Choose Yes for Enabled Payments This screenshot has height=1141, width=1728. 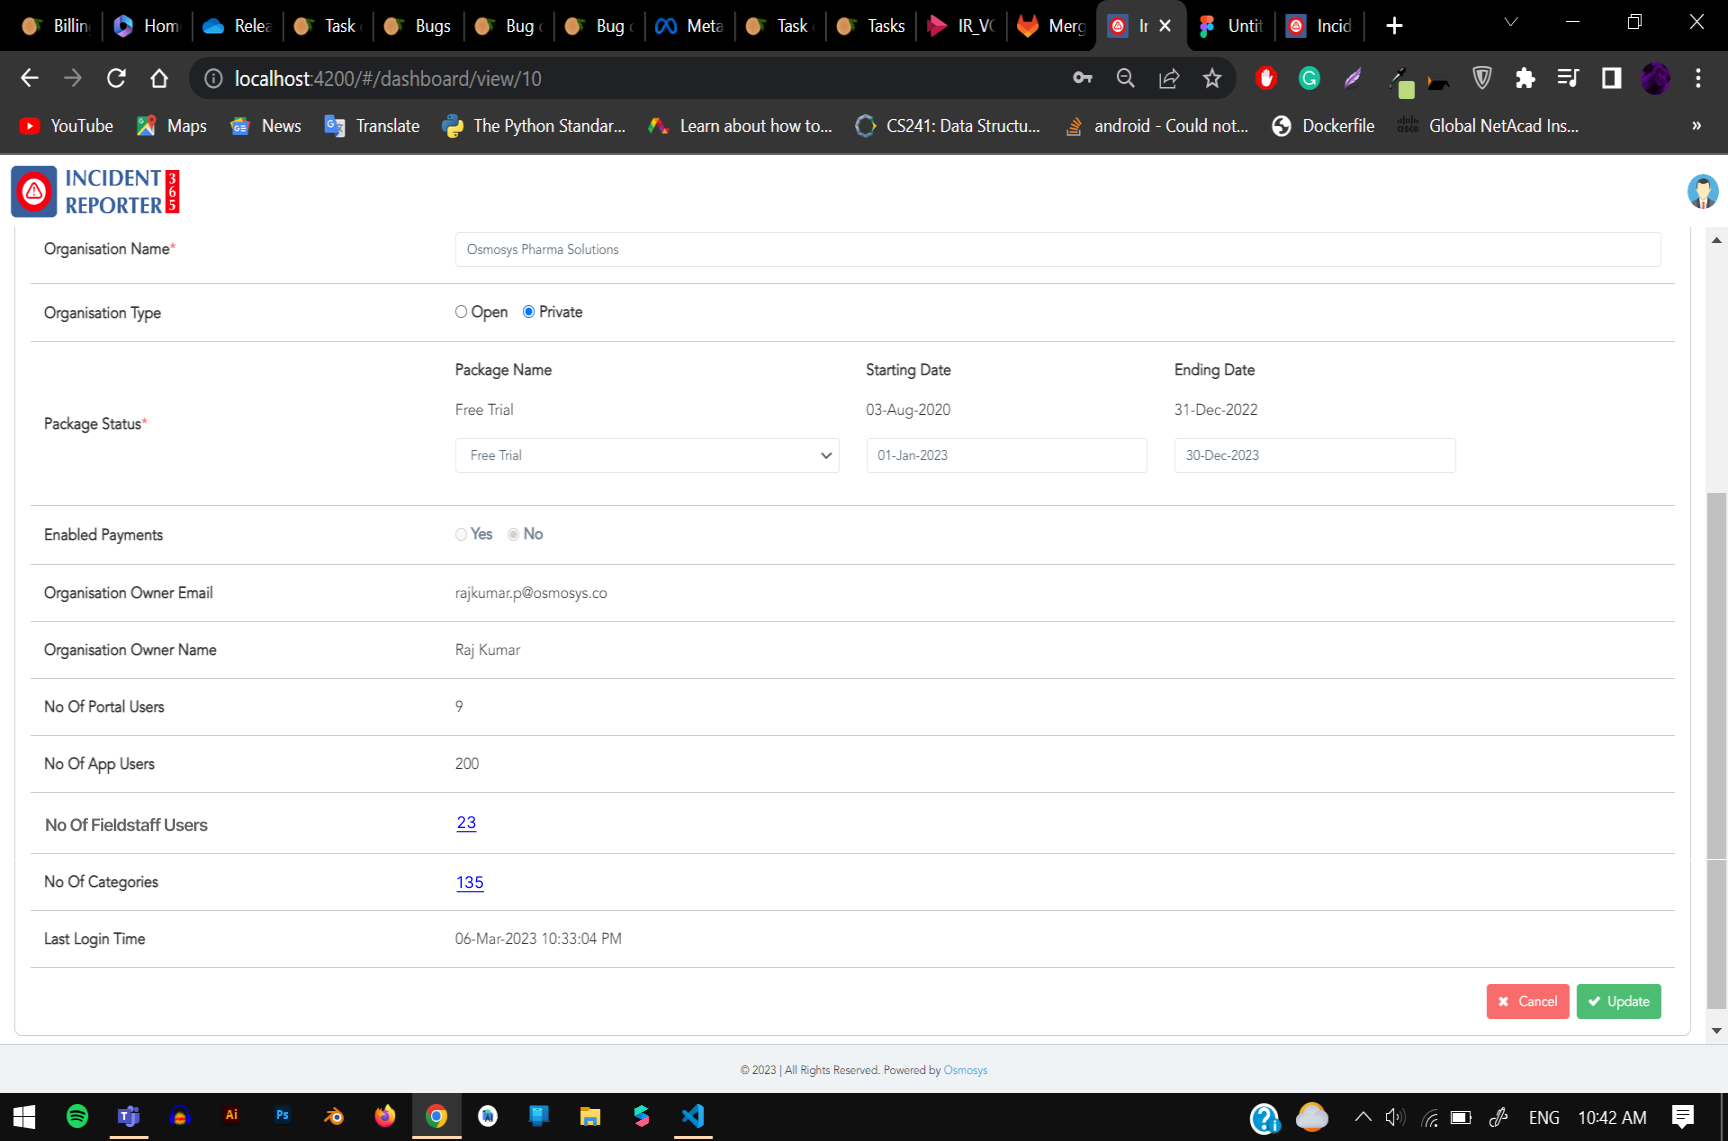pyautogui.click(x=461, y=534)
